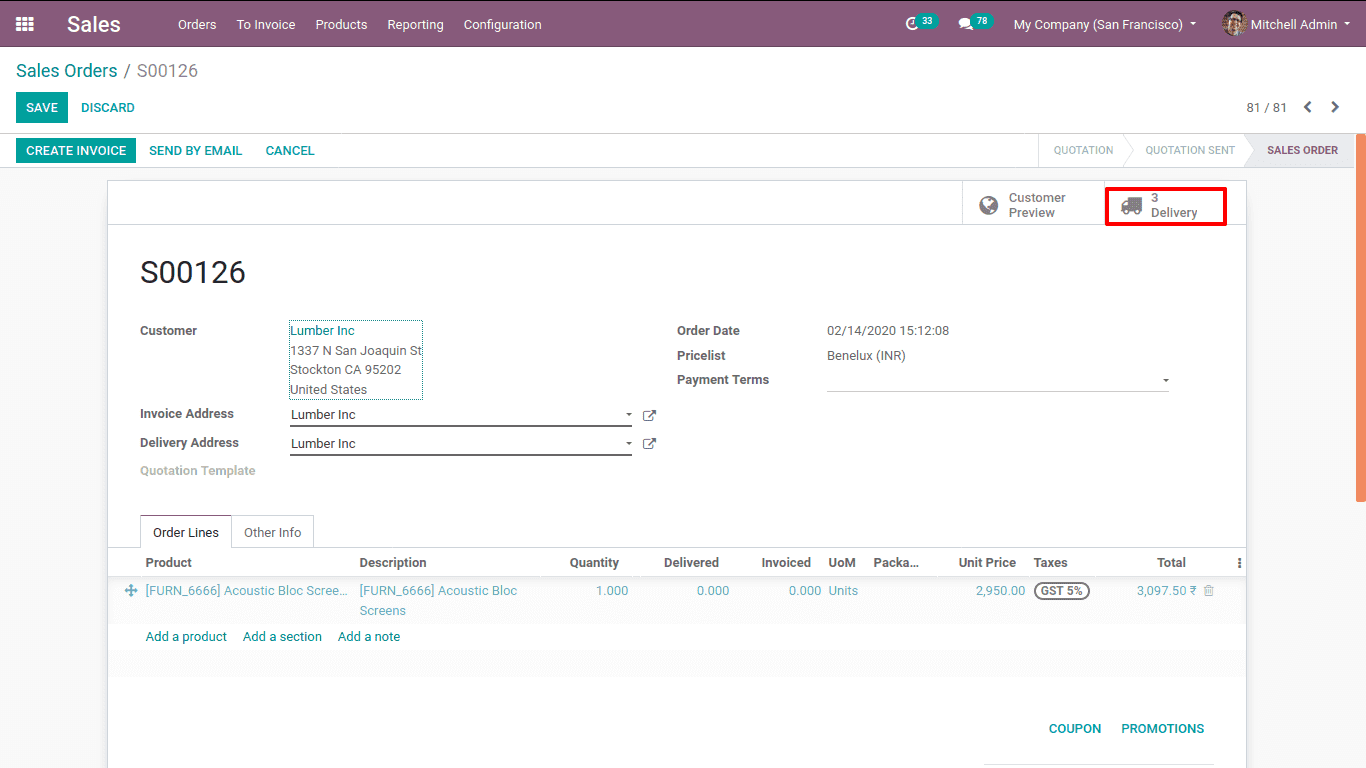Click order date 02/14/2020 15:12:08

[888, 331]
